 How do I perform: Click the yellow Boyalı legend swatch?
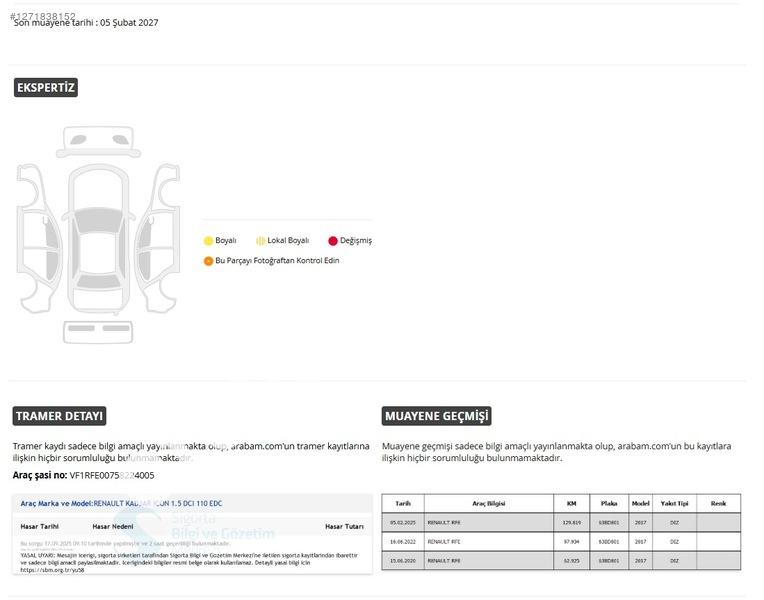(208, 241)
